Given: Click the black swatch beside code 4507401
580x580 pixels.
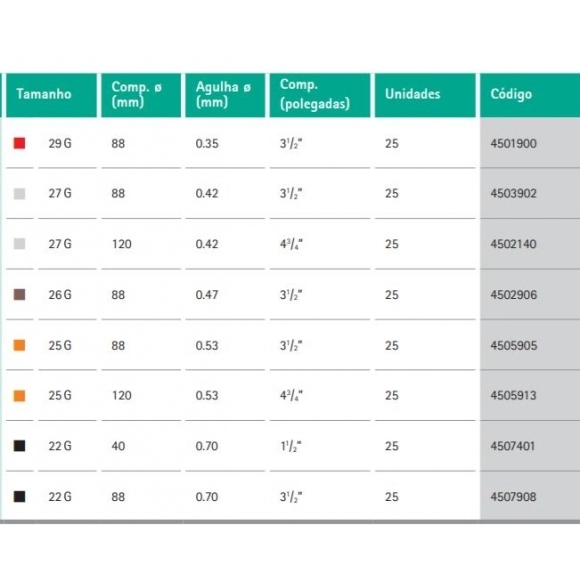Looking at the screenshot, I should (x=20, y=446).
